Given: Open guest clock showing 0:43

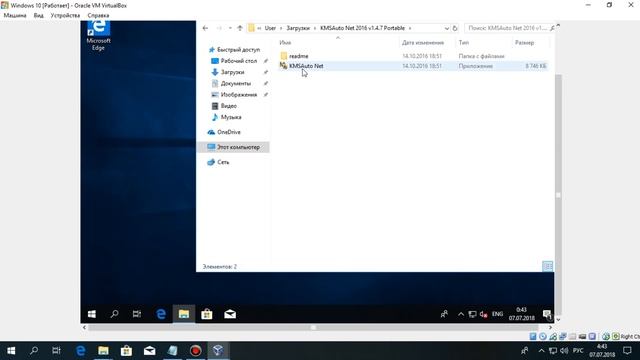Looking at the screenshot, I should tap(522, 314).
